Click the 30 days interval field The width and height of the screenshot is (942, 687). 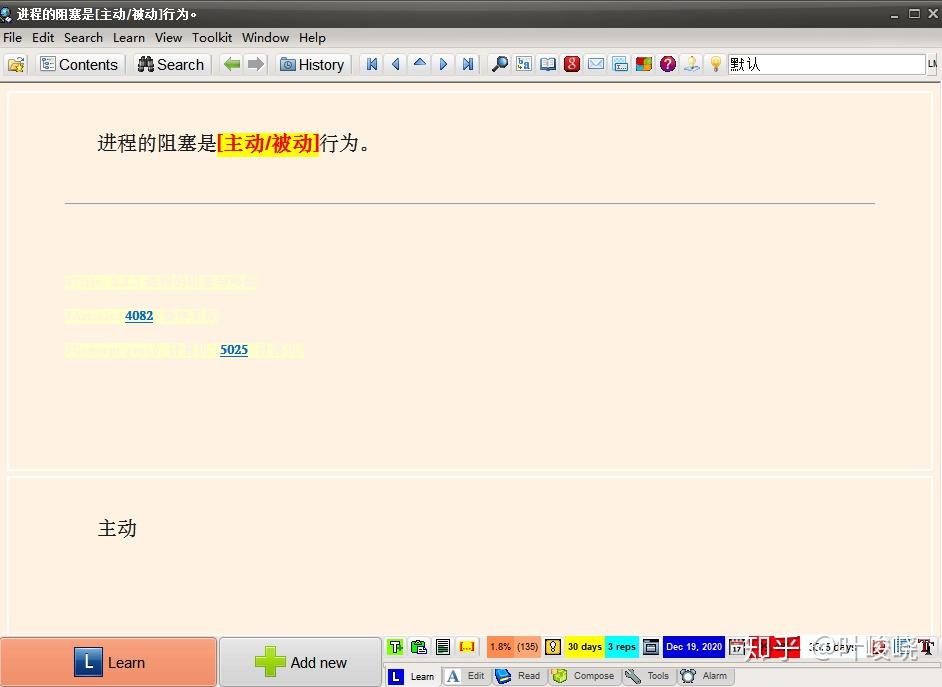tap(585, 646)
